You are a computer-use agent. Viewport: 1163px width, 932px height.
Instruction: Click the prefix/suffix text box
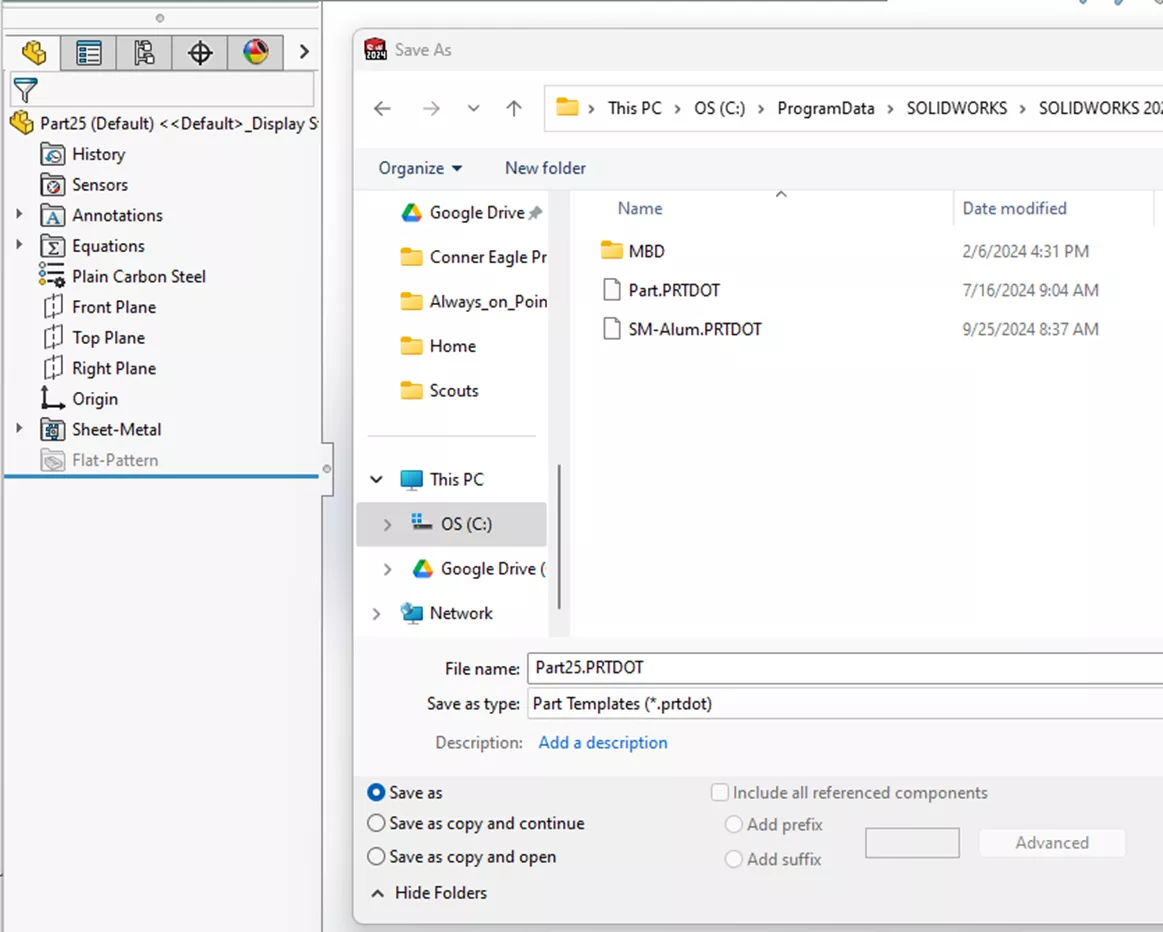(x=912, y=843)
